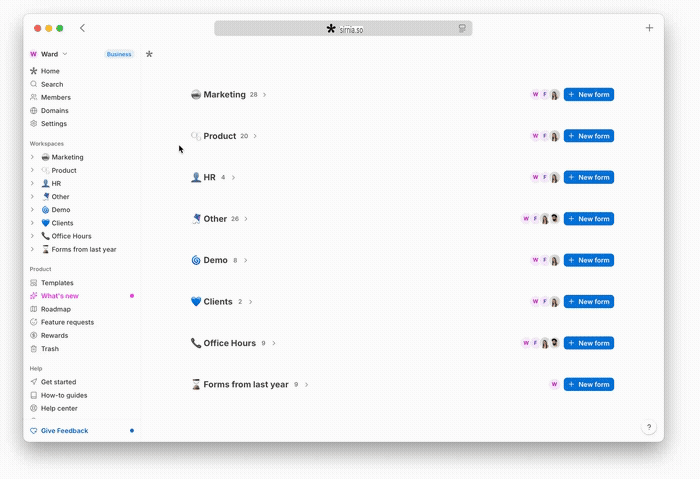The height and width of the screenshot is (479, 700).
Task: Open Roadmap from the sidebar
Action: tap(56, 309)
